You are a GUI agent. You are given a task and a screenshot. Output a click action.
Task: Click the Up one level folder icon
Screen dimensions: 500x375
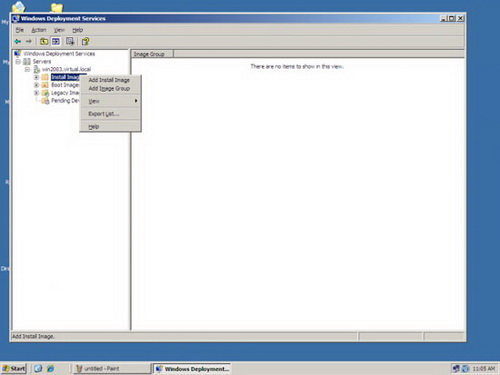[x=44, y=41]
